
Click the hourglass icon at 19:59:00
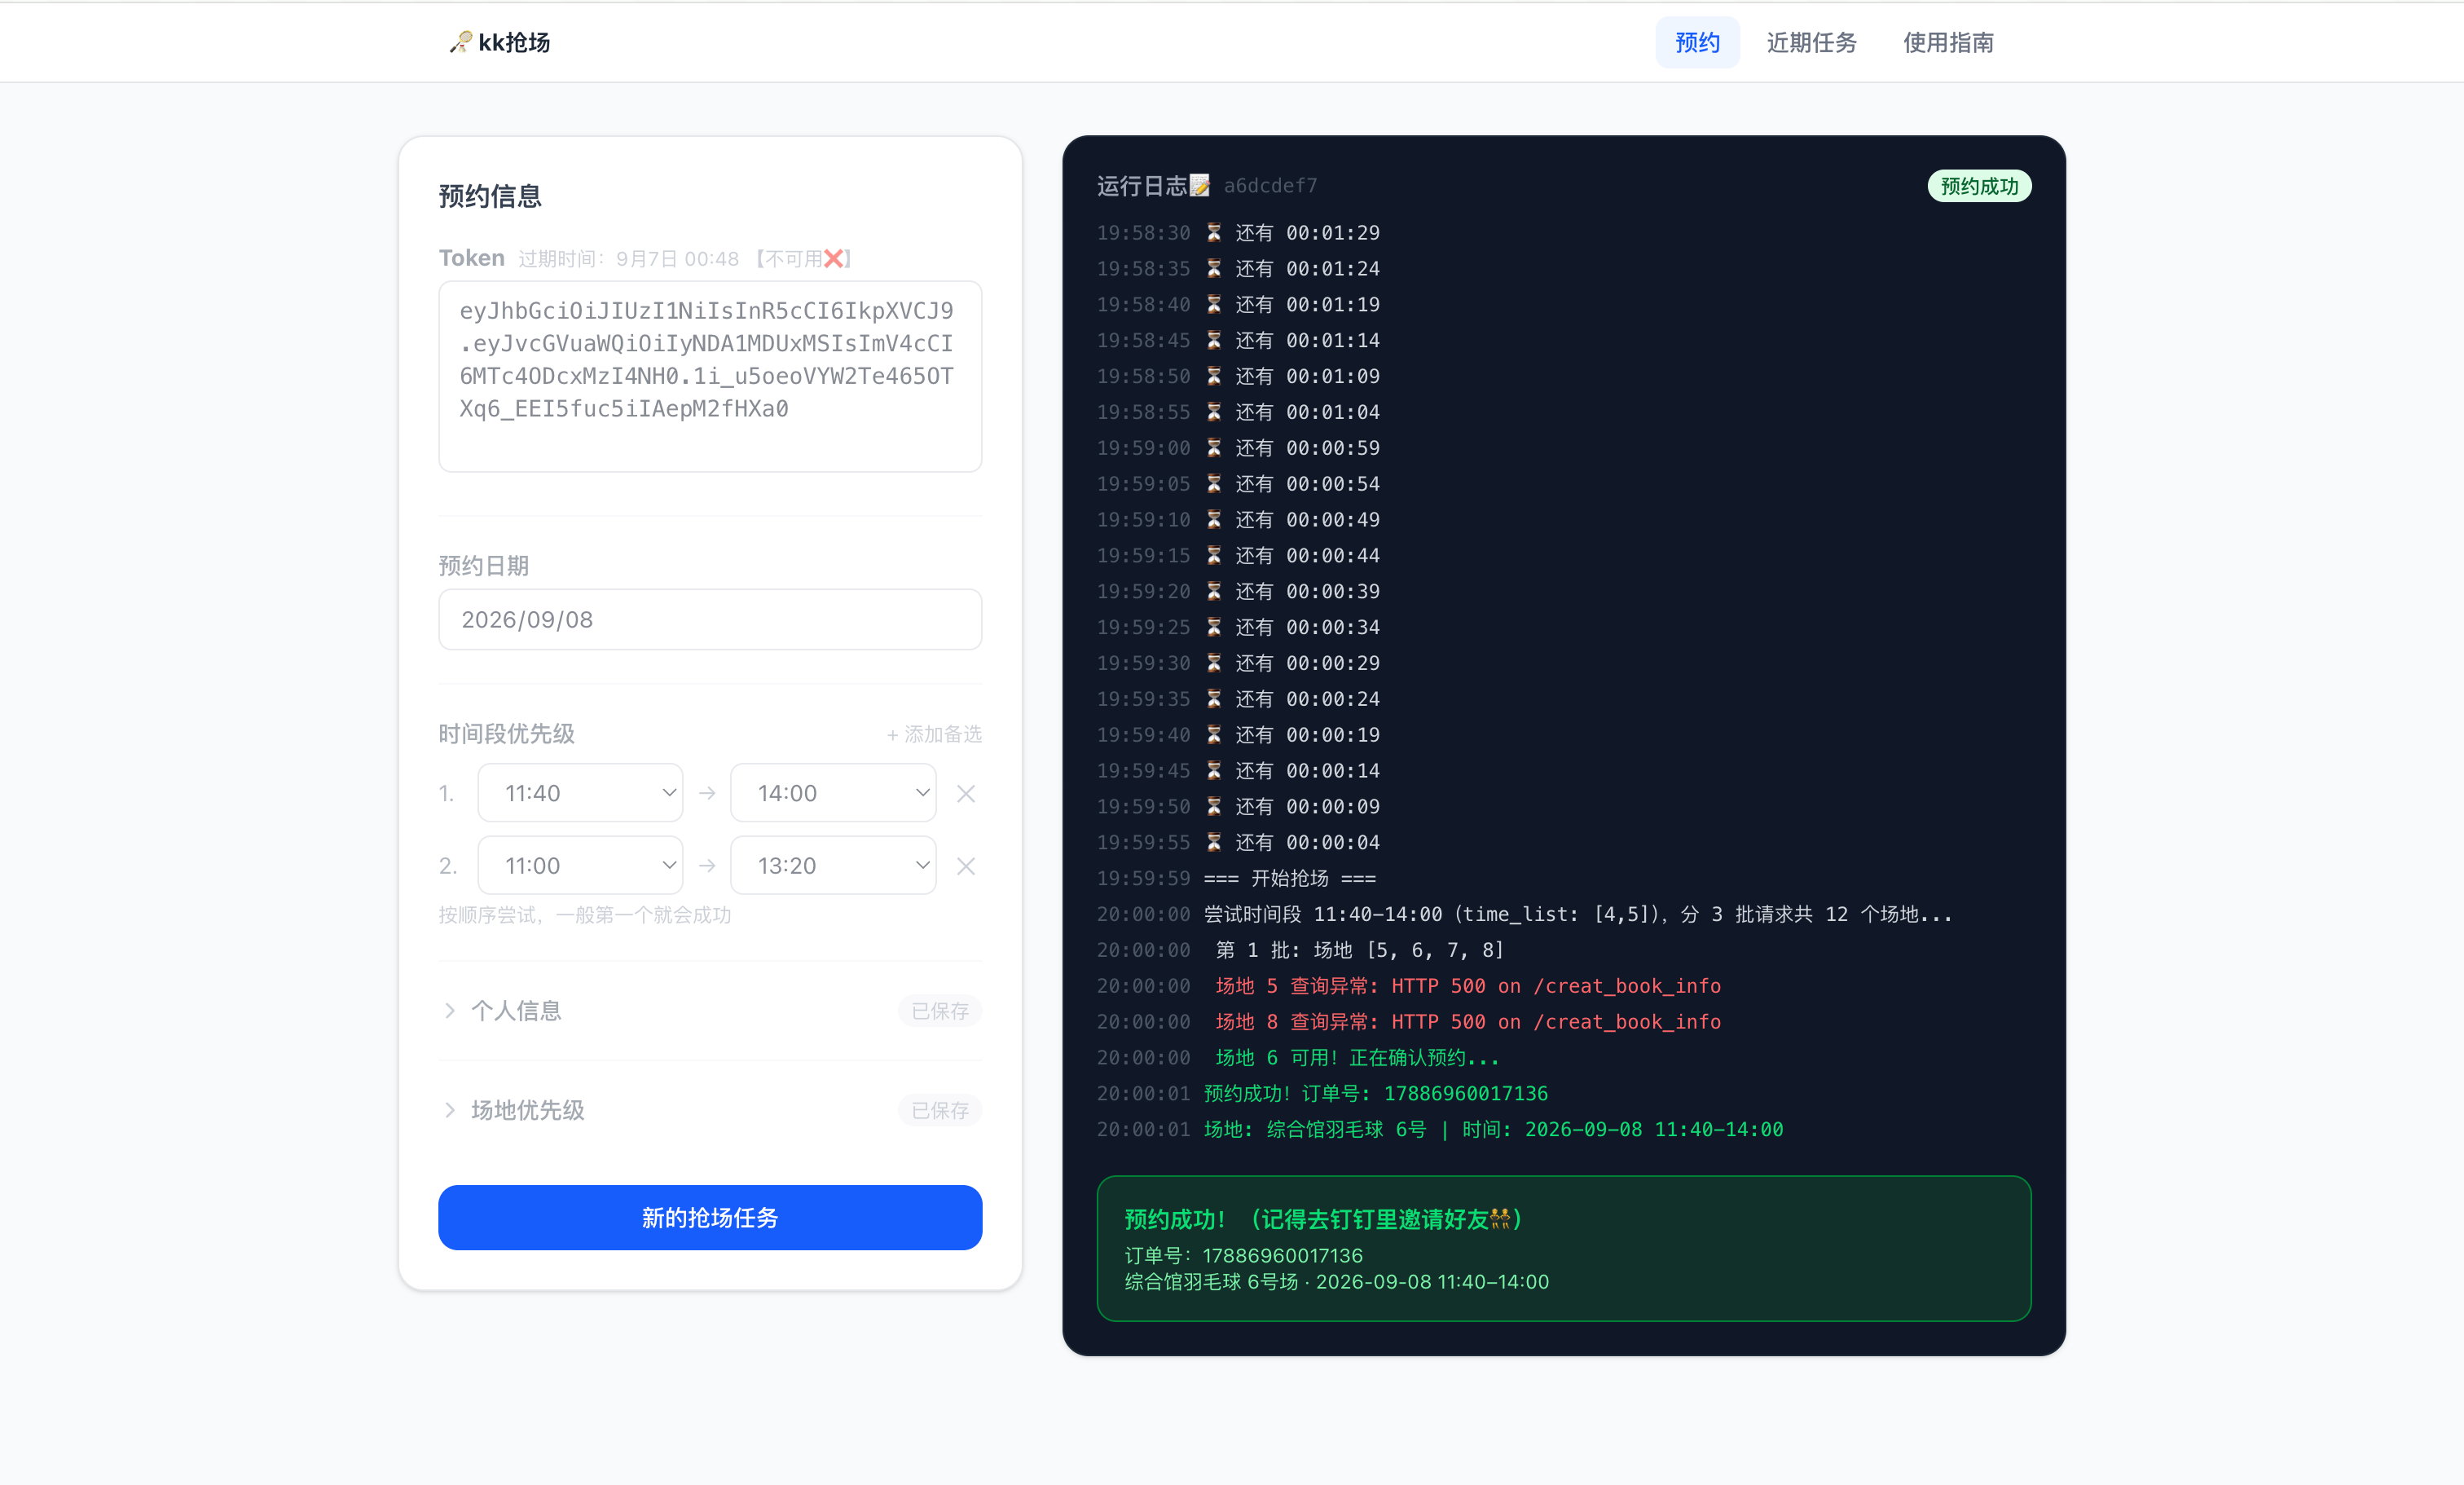(1214, 448)
